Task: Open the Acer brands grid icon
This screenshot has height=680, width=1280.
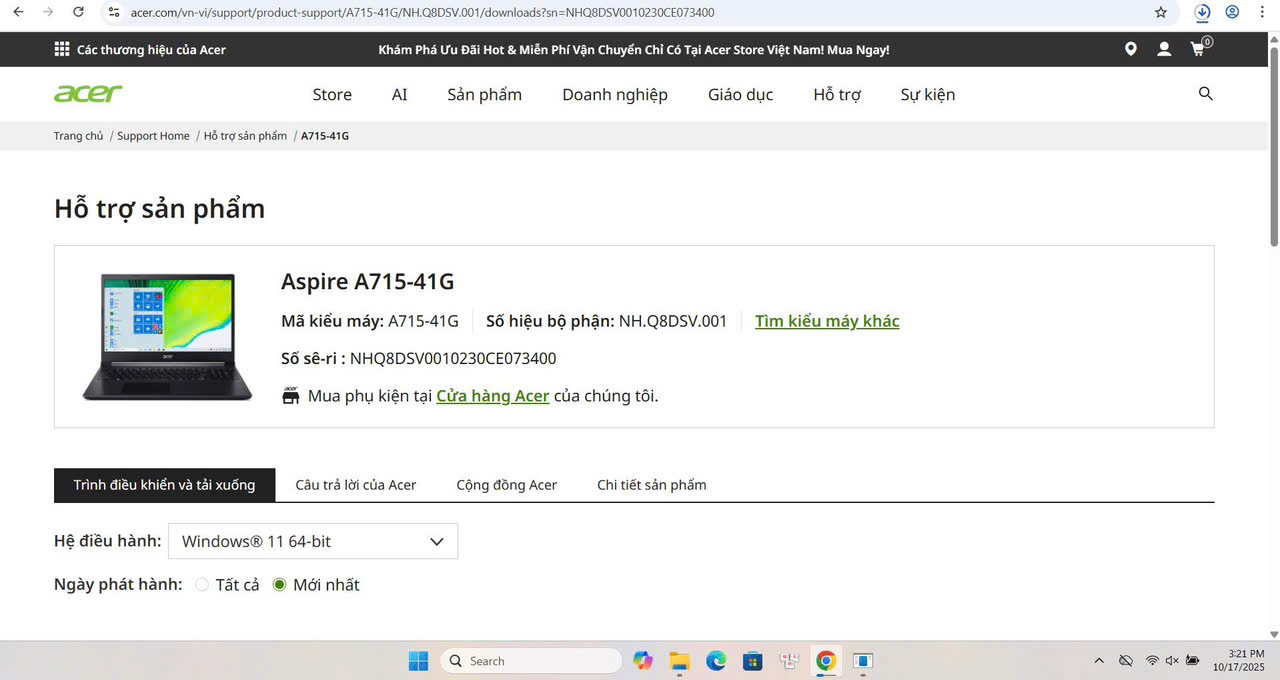Action: [62, 49]
